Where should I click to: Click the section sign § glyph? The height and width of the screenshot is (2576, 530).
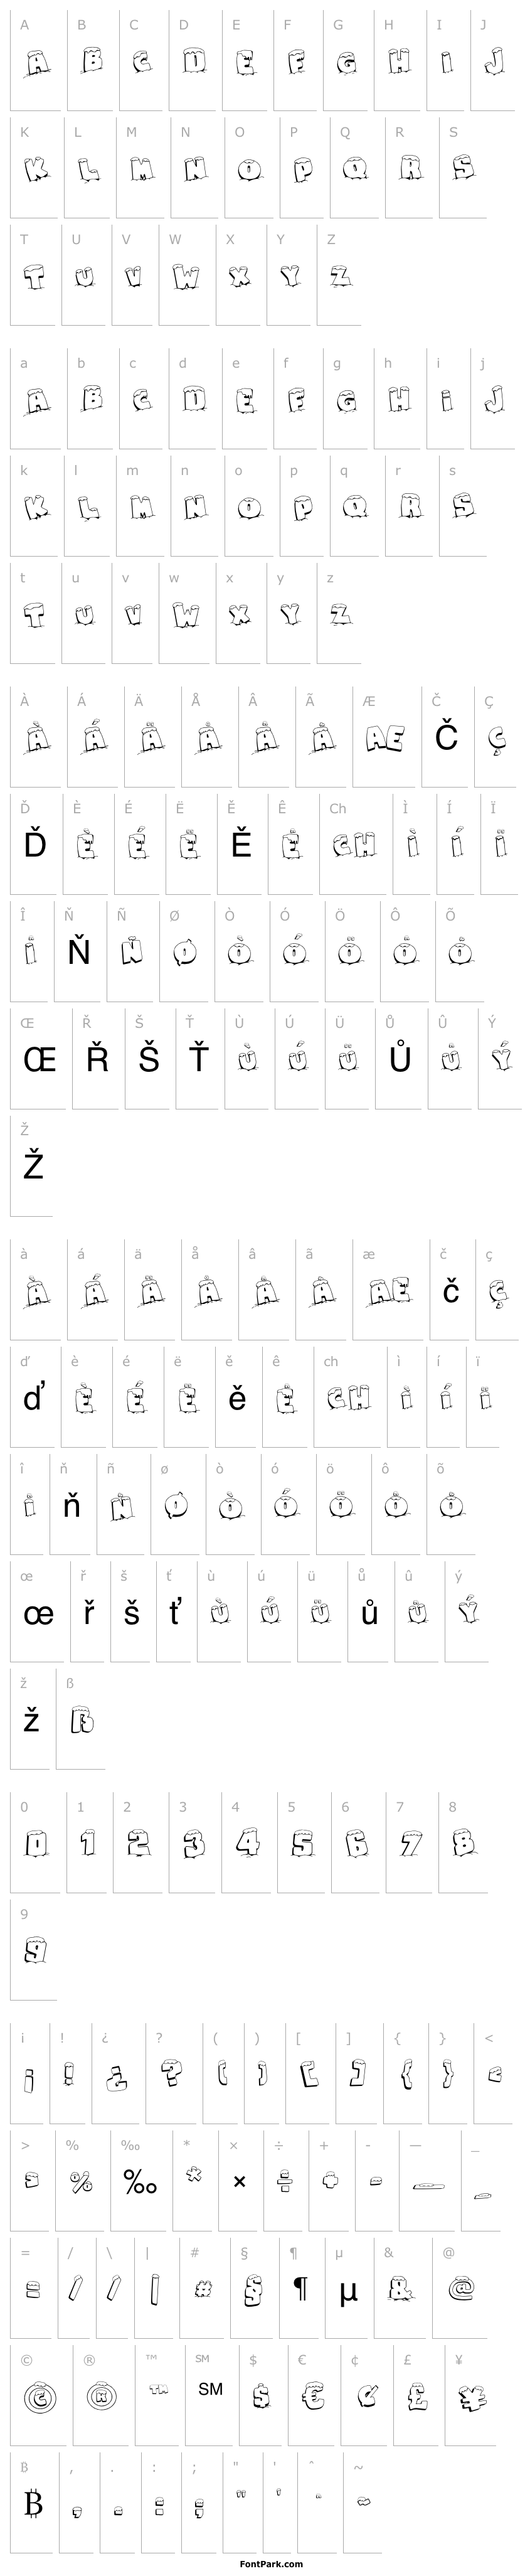click(x=252, y=2283)
